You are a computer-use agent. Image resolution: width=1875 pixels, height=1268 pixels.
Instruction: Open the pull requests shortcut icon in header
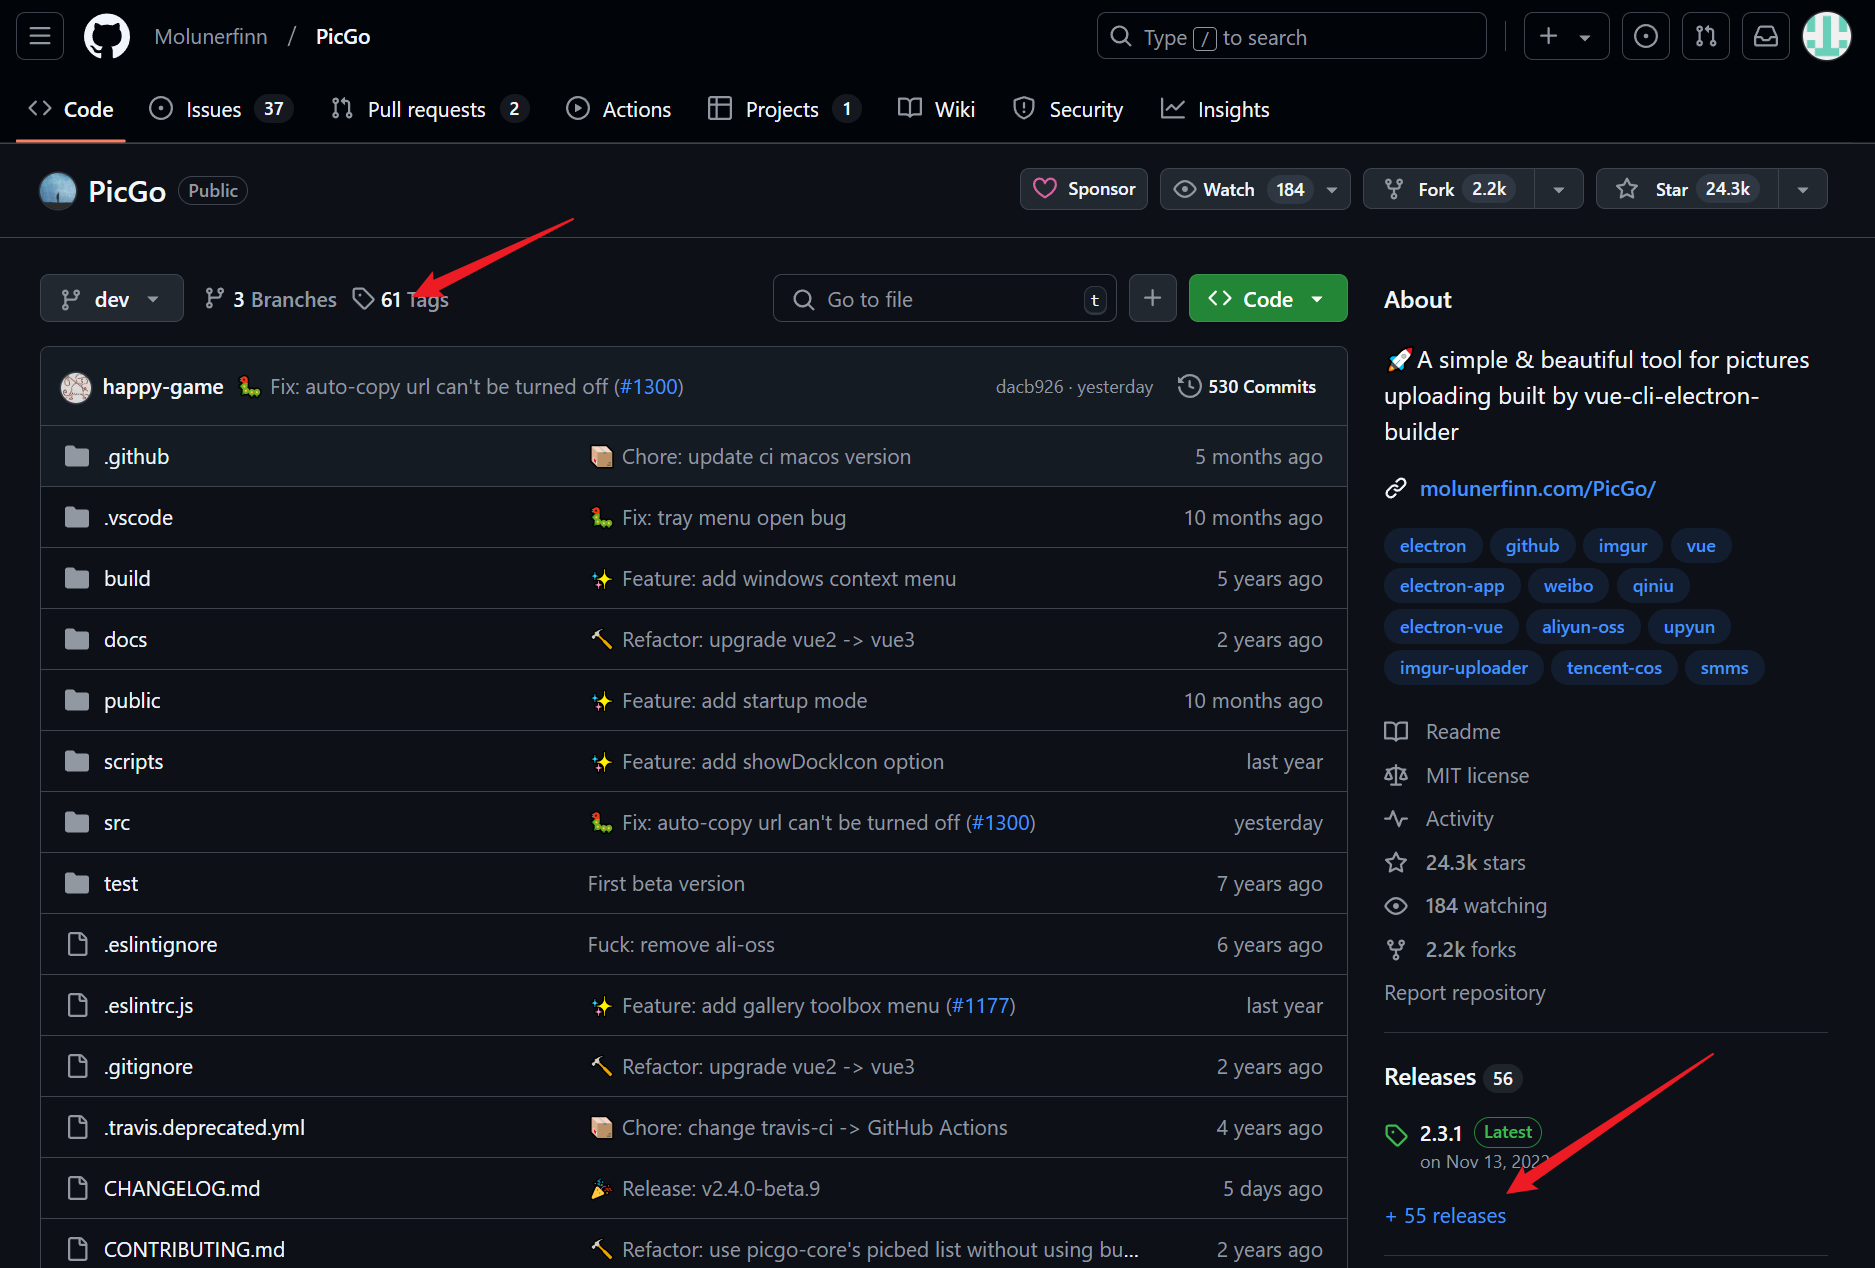coord(1706,37)
